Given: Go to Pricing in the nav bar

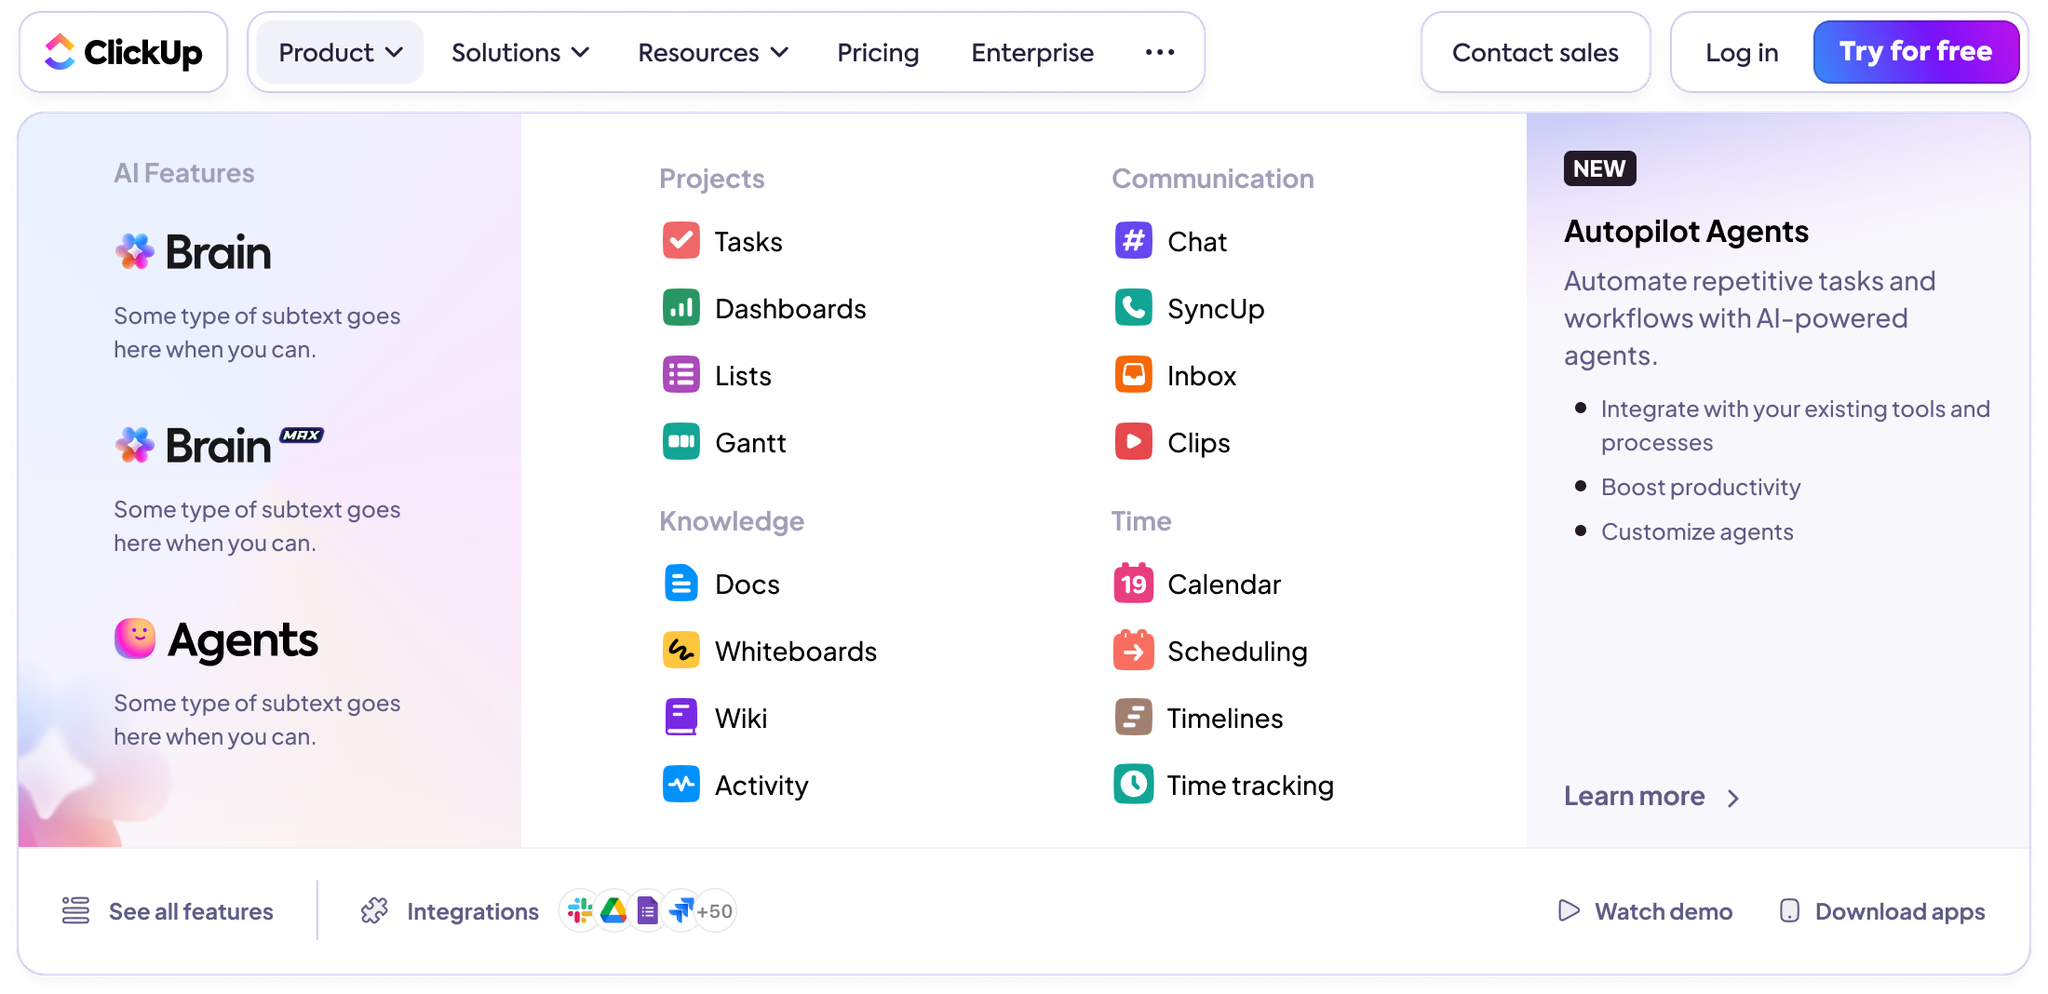Looking at the screenshot, I should tap(878, 52).
